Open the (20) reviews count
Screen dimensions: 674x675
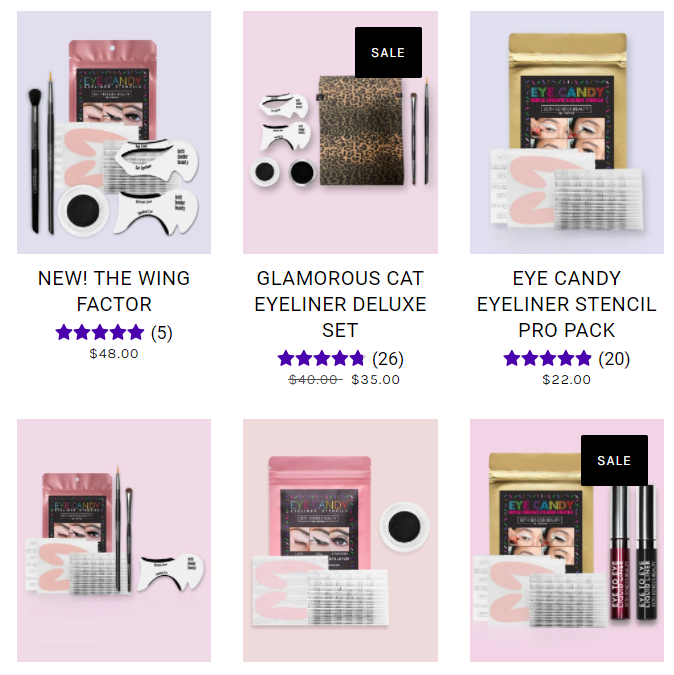(614, 359)
